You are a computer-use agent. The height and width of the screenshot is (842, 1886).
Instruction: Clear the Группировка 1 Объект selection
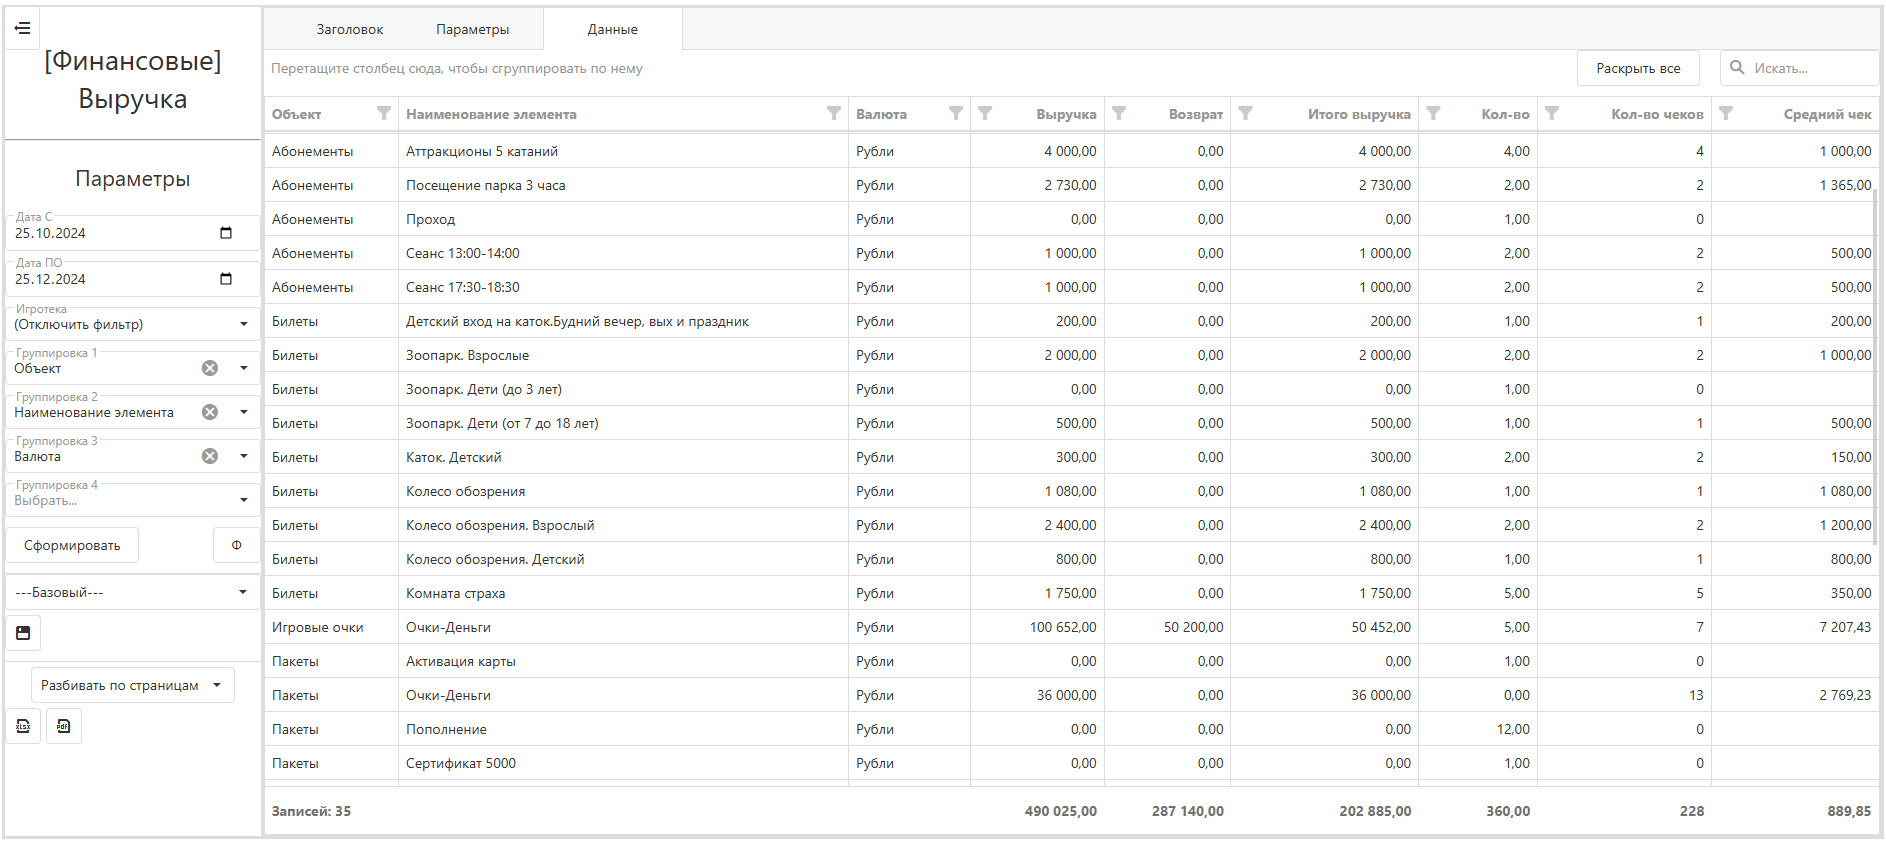210,368
